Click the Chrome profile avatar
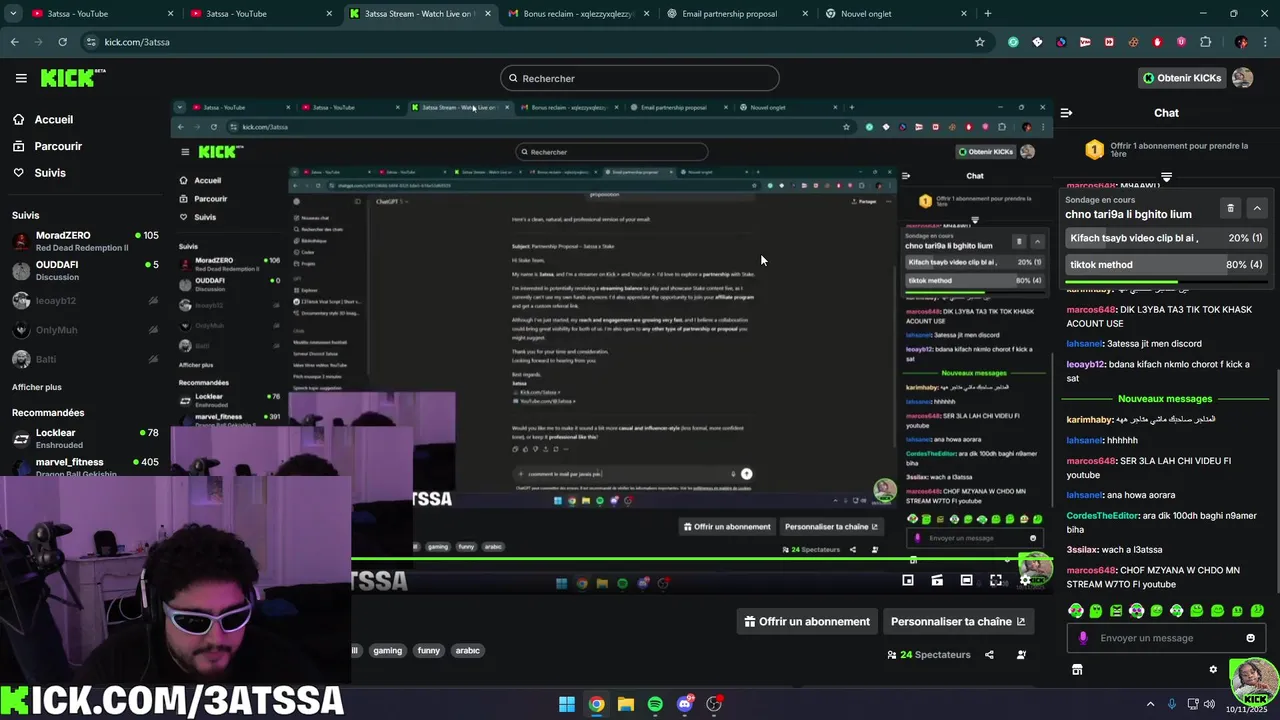 (x=1241, y=42)
